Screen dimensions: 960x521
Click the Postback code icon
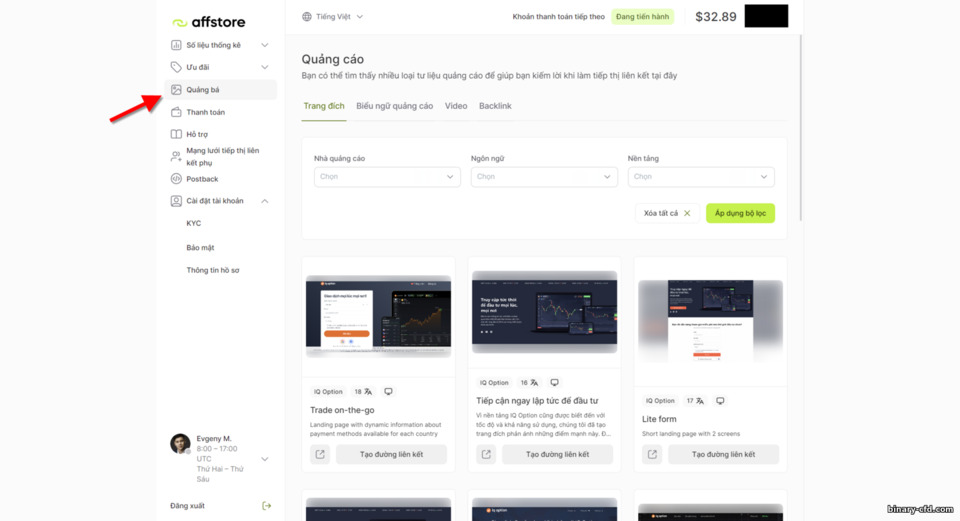coord(176,179)
